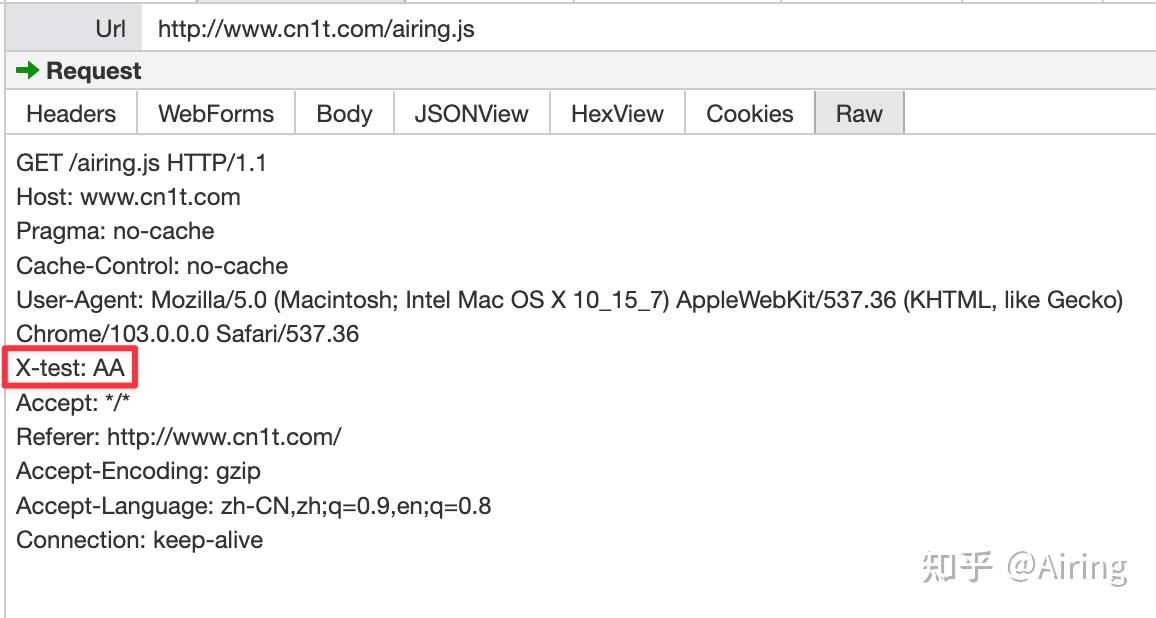Click the highlighted X-test: AA header line

click(71, 368)
